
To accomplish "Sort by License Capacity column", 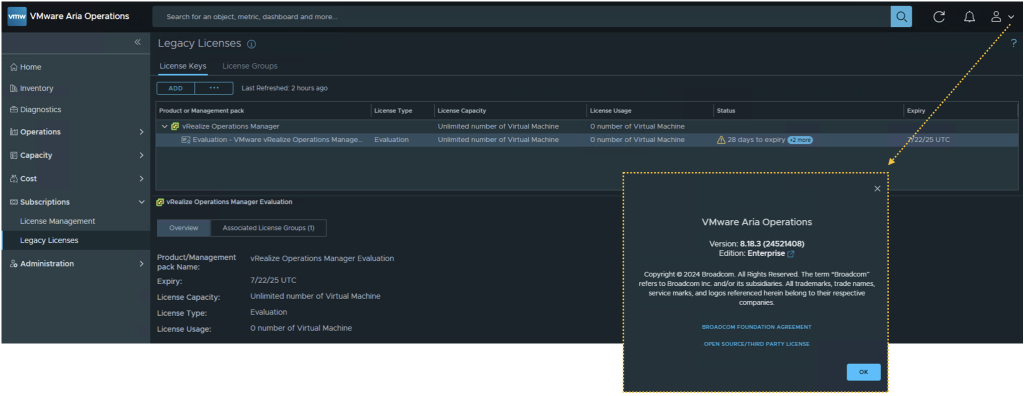I will point(462,111).
